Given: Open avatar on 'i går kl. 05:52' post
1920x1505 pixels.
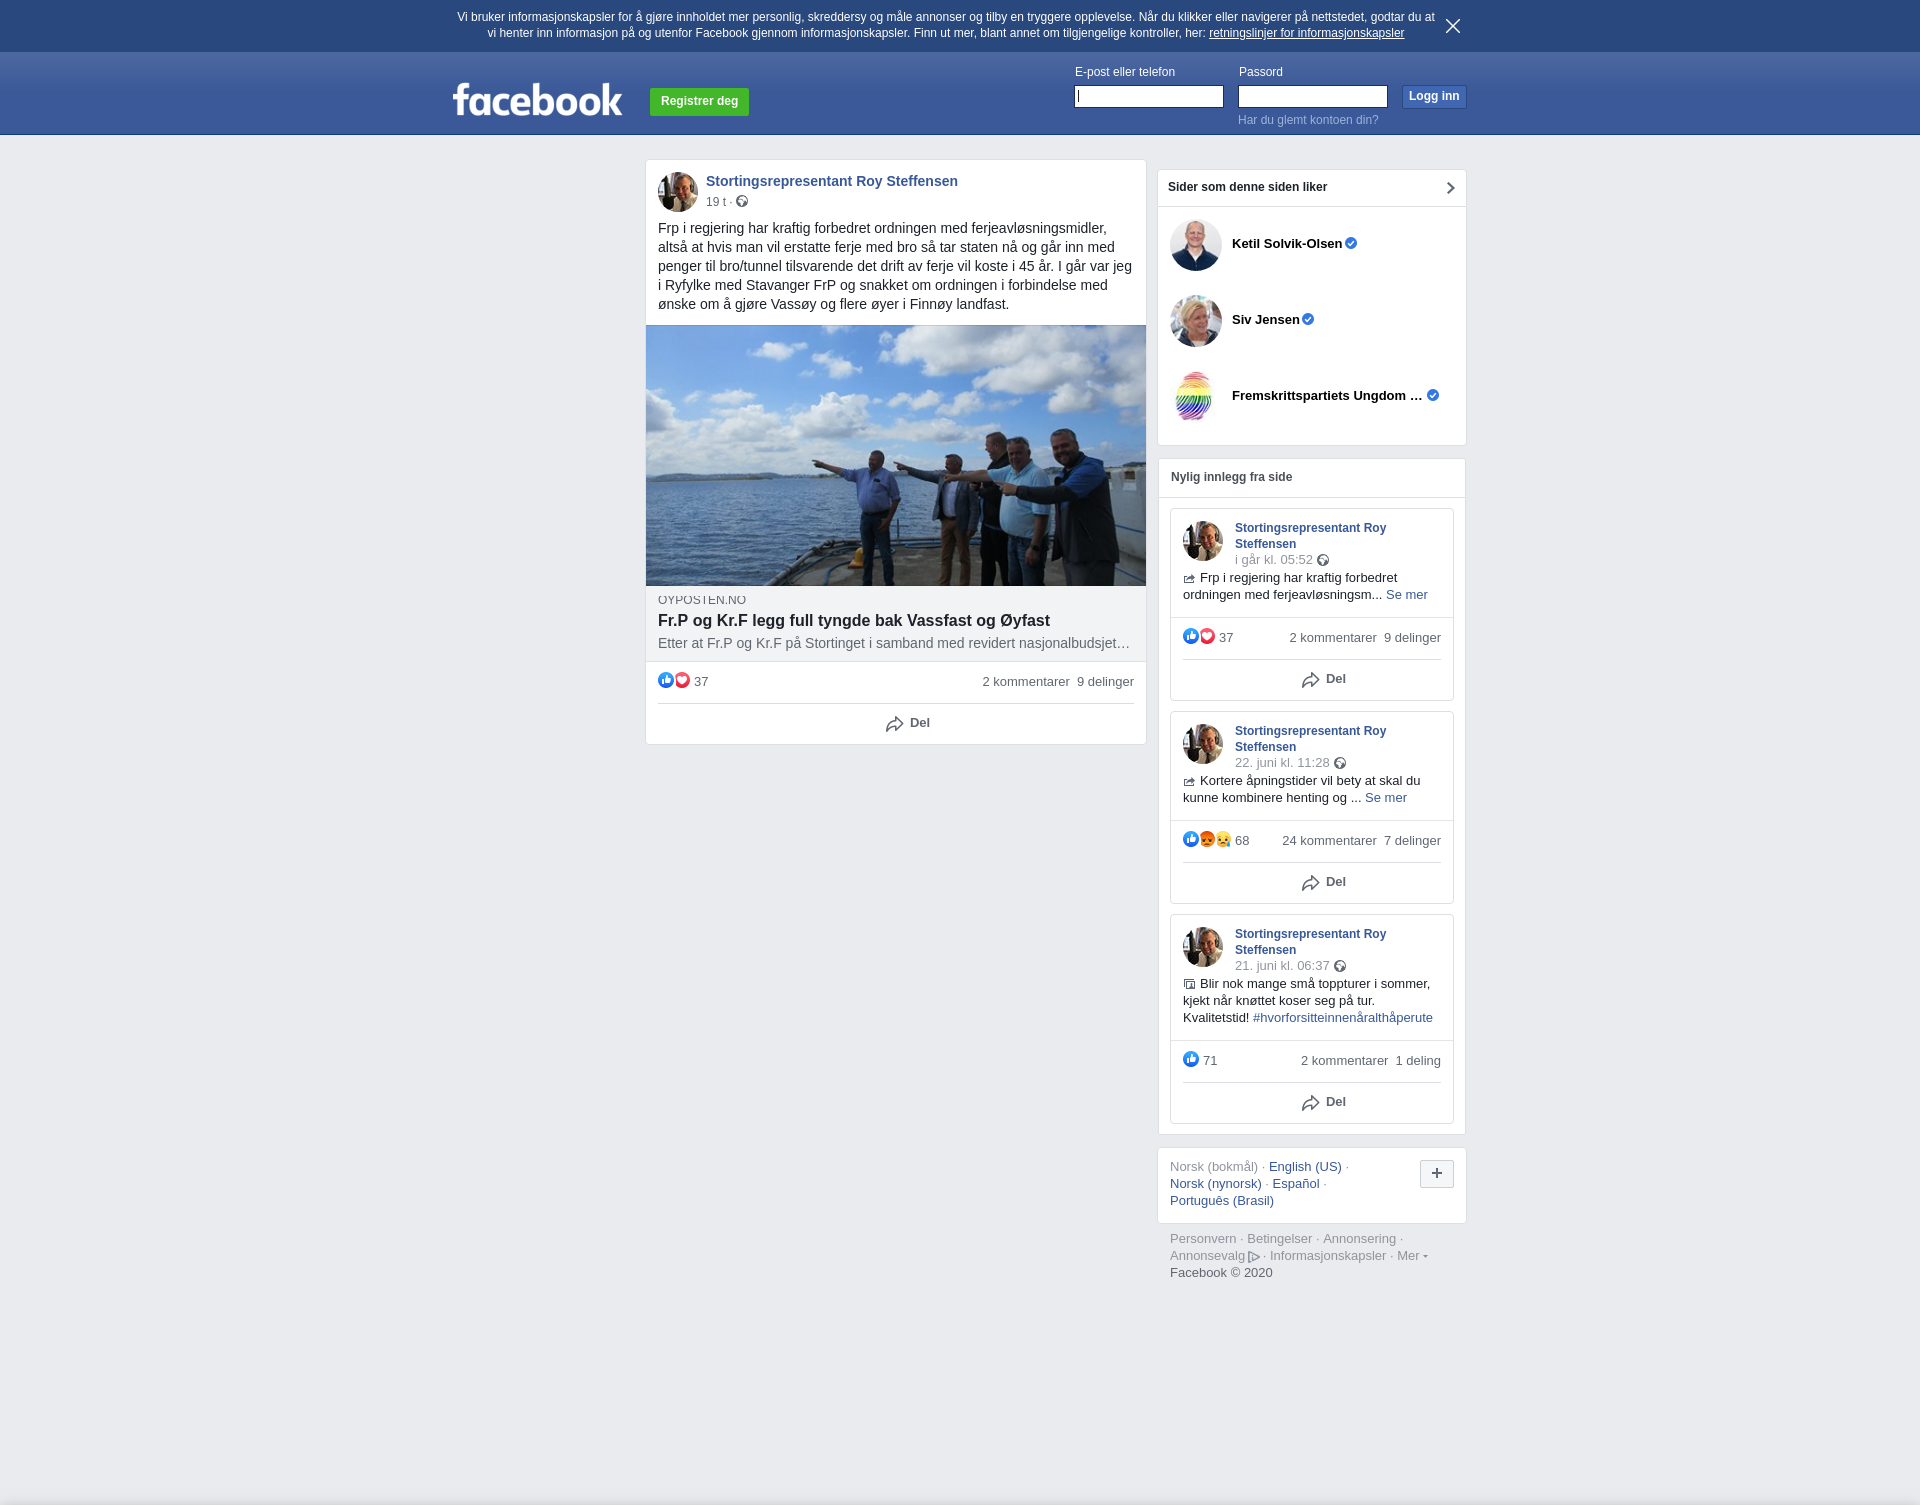Looking at the screenshot, I should click(1203, 541).
